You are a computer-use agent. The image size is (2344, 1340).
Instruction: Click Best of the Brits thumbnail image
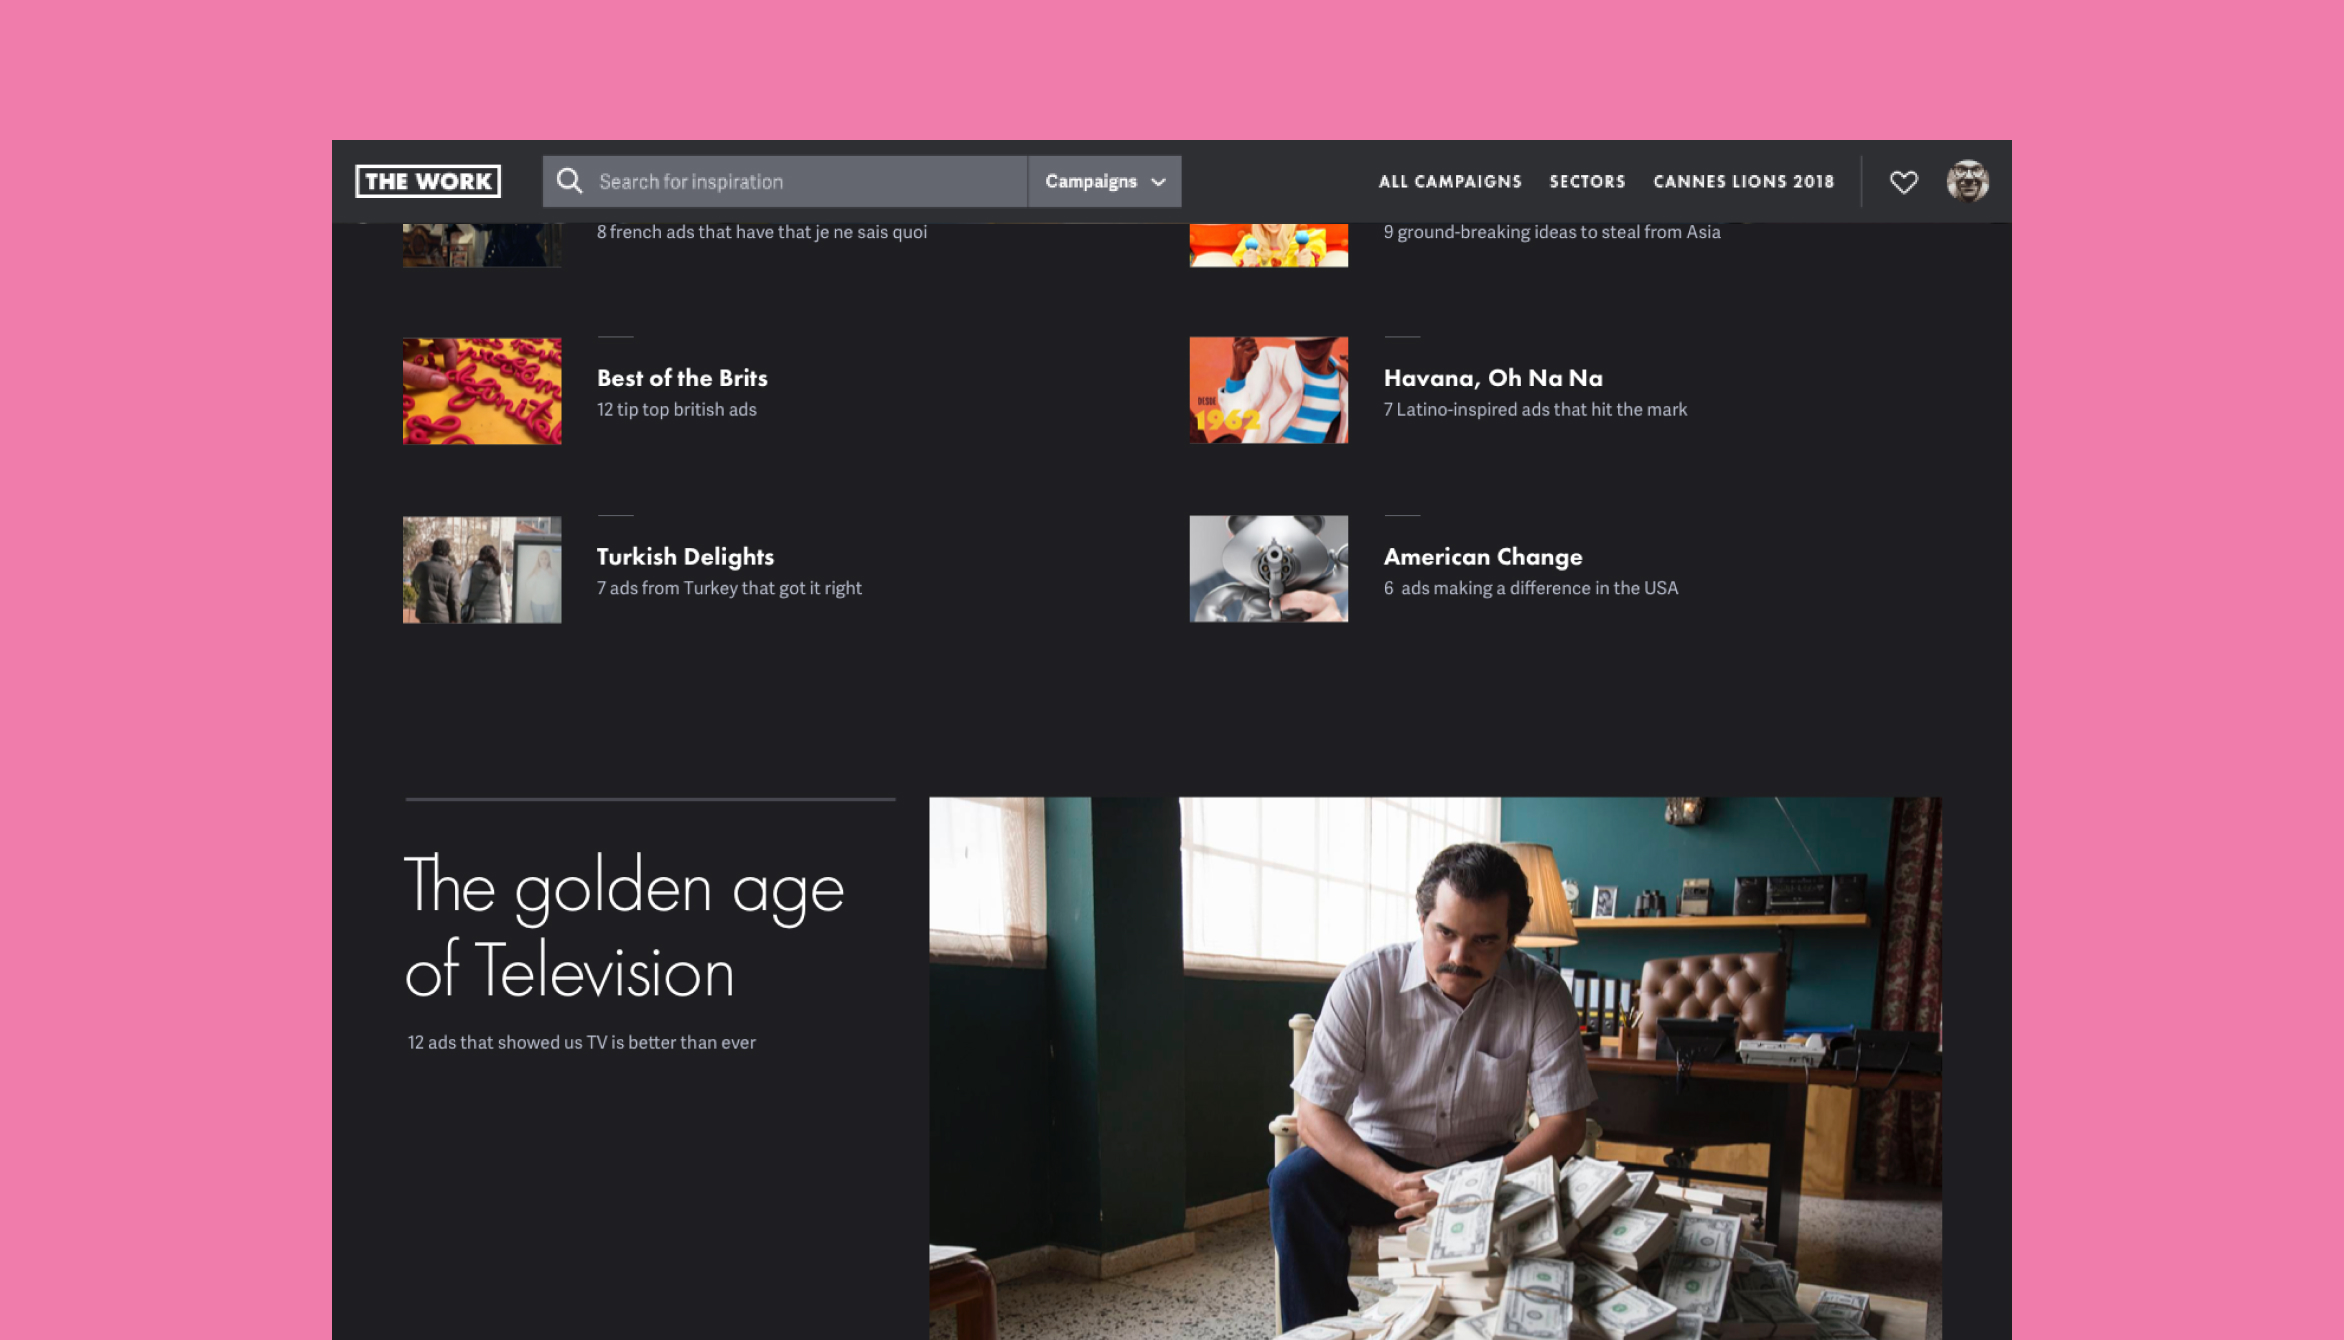point(482,391)
